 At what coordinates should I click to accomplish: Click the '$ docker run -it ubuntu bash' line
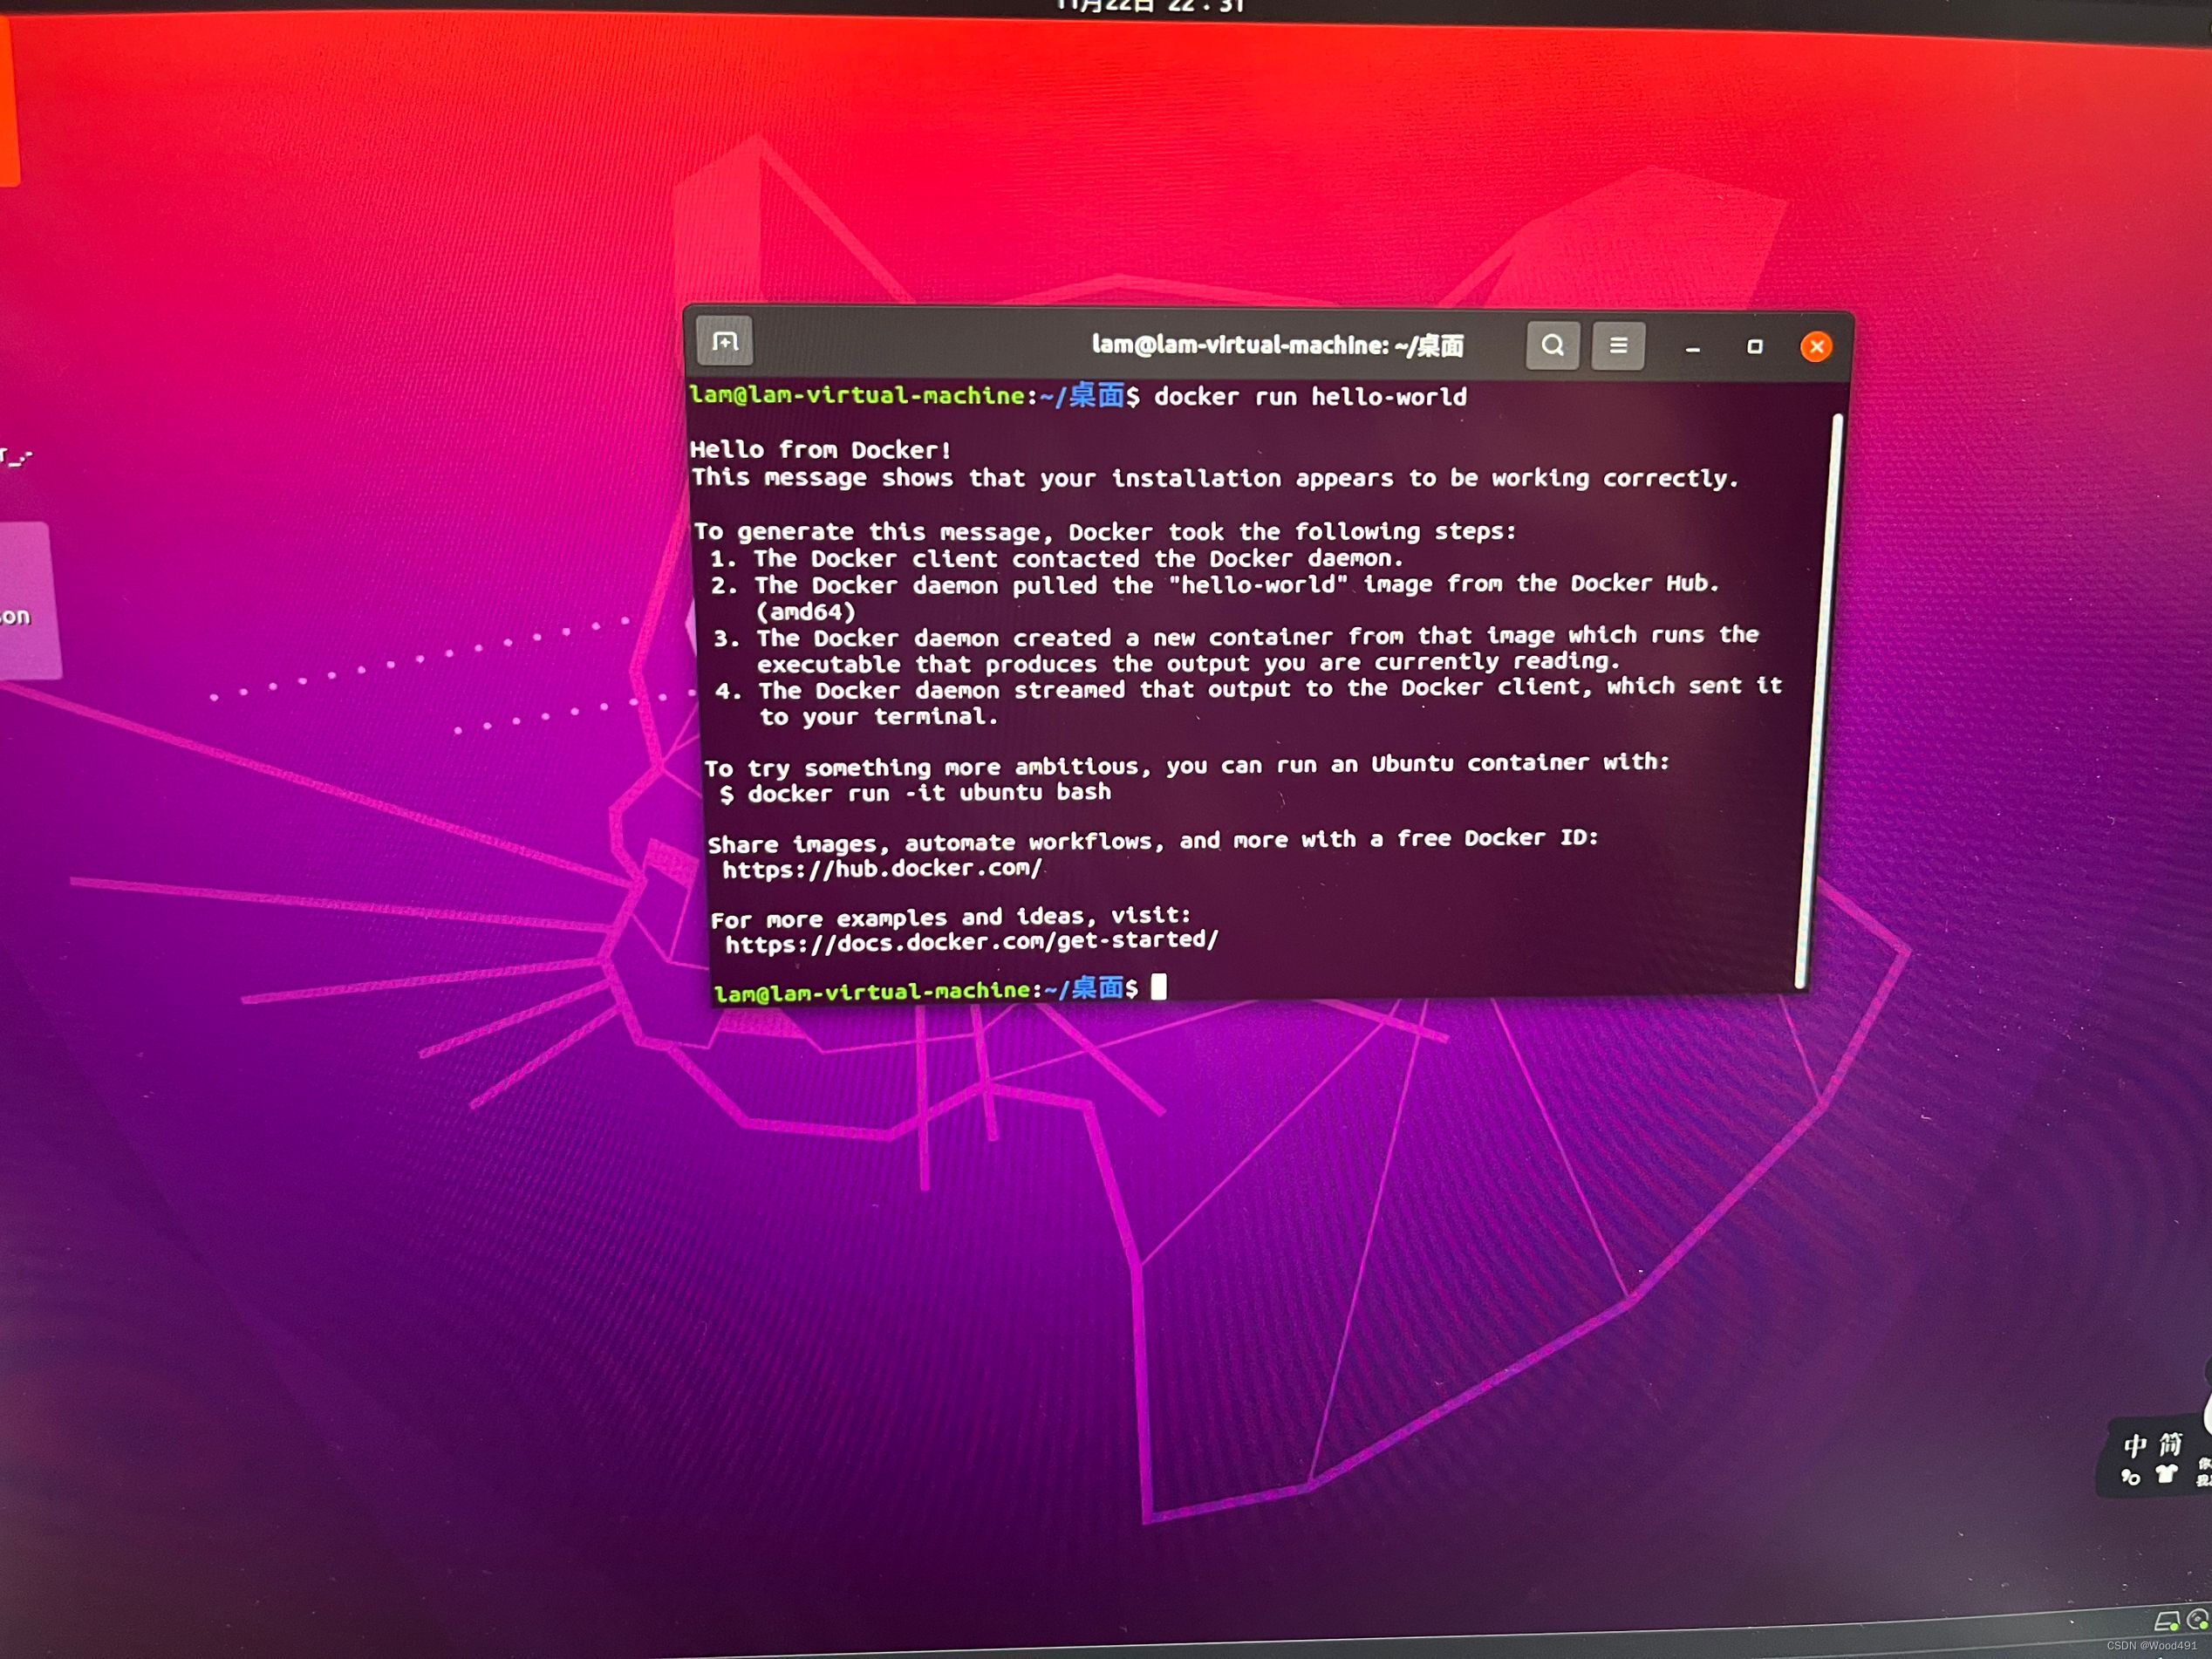coord(915,793)
